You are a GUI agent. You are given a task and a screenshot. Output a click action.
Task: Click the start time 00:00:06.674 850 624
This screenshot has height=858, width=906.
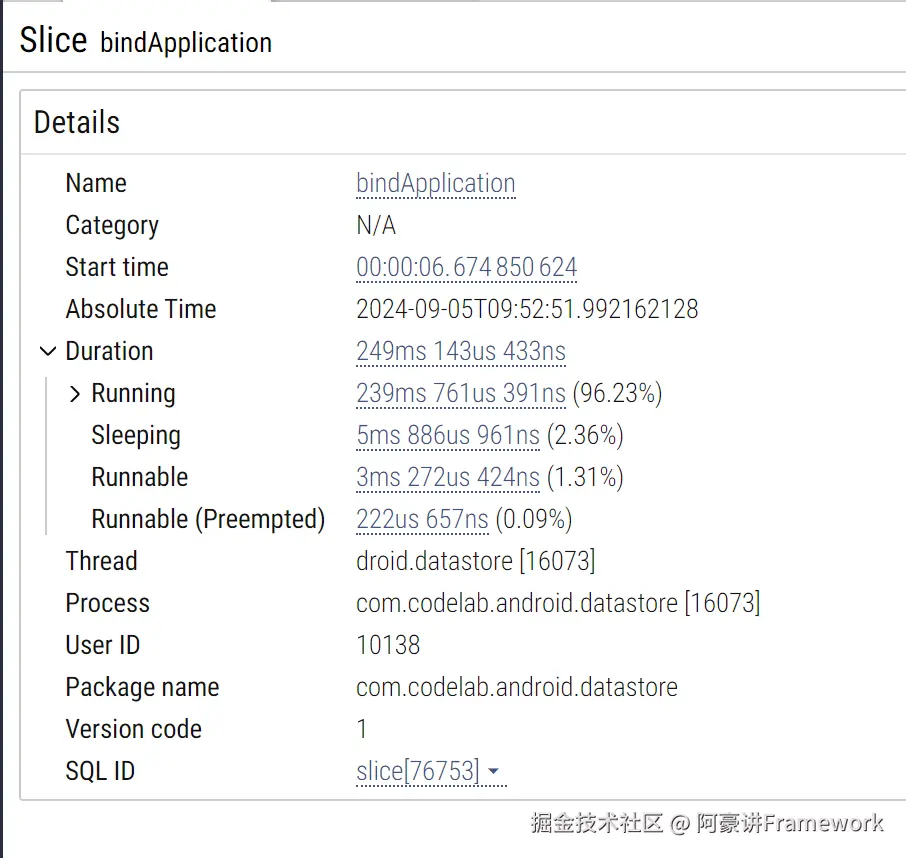click(x=466, y=268)
